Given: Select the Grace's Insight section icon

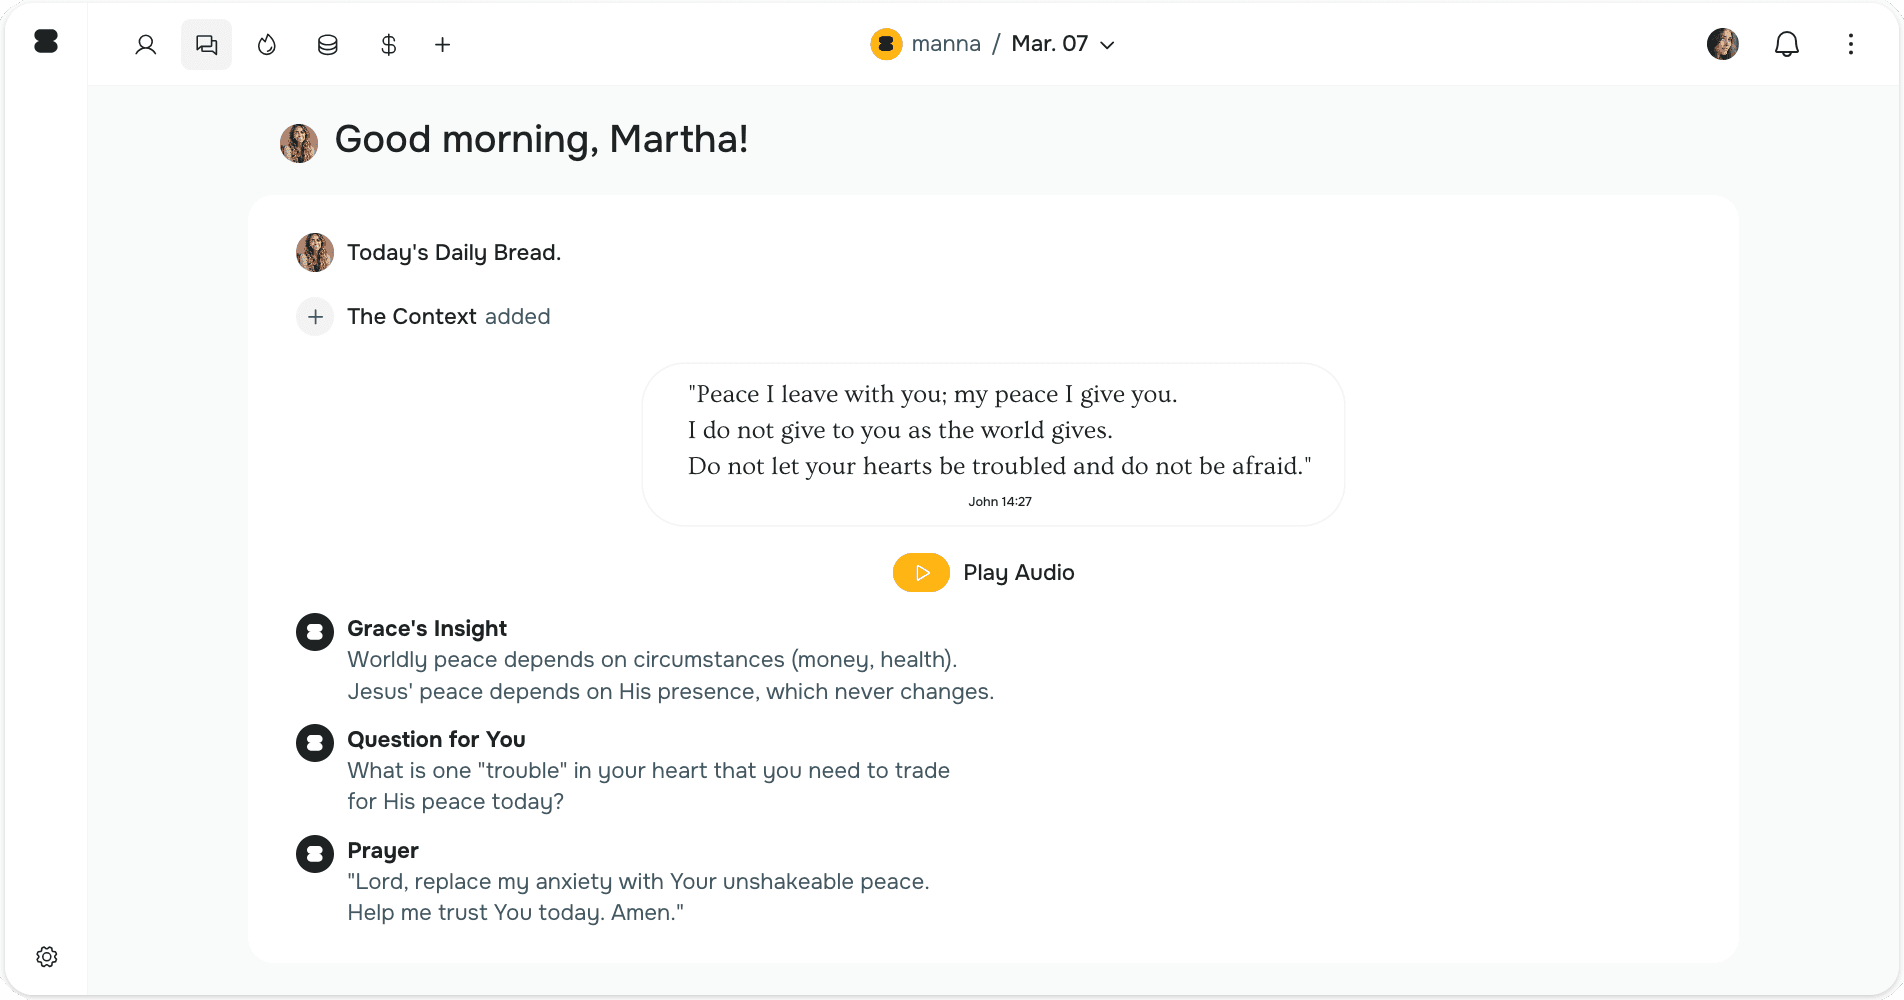Looking at the screenshot, I should [315, 632].
